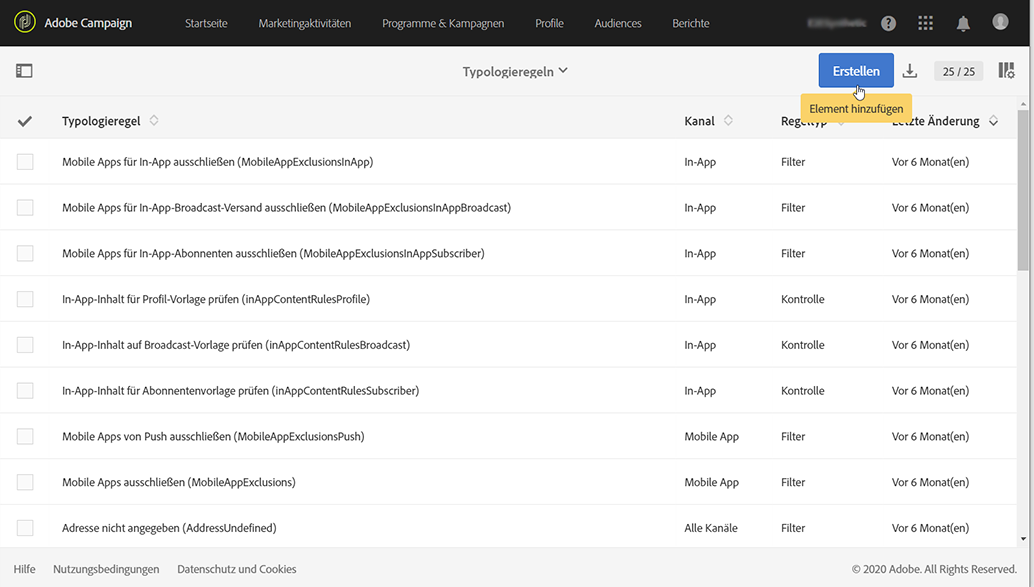Click the Erstellen button
The image size is (1034, 587).
click(x=856, y=71)
